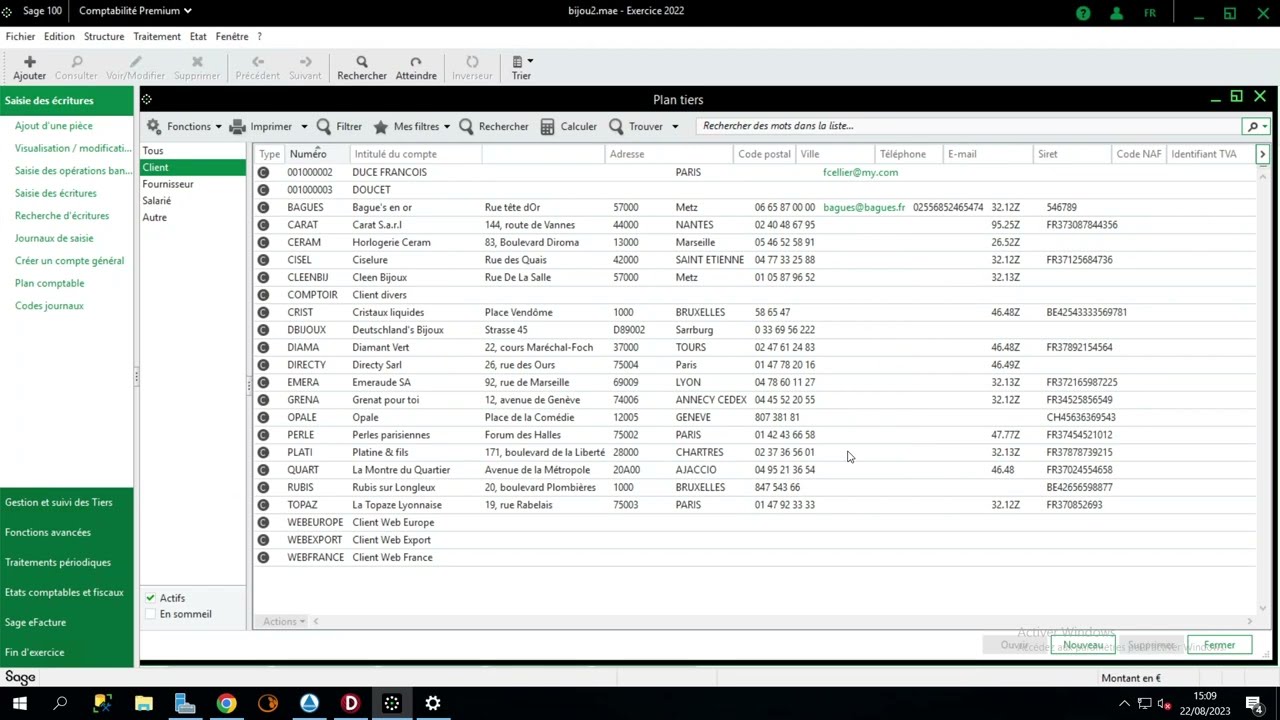Expand Sage eFacture section
Viewport: 1280px width, 720px height.
coord(66,622)
